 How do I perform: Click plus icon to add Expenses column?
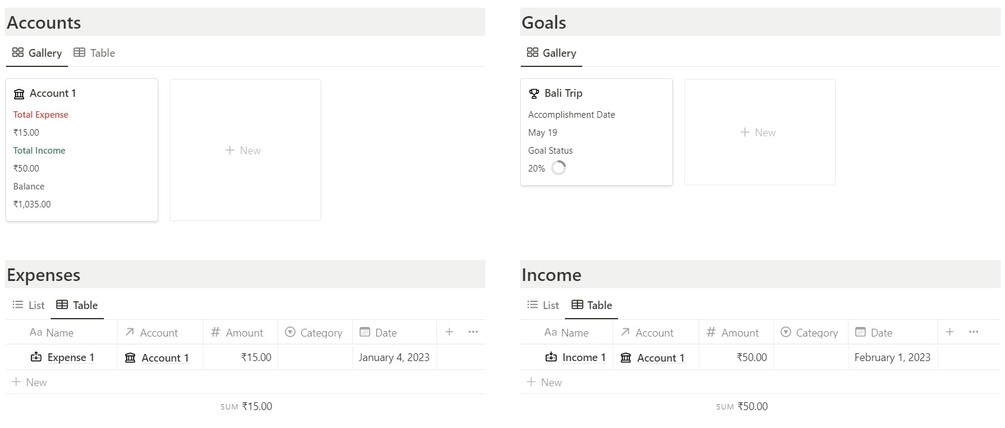449,332
